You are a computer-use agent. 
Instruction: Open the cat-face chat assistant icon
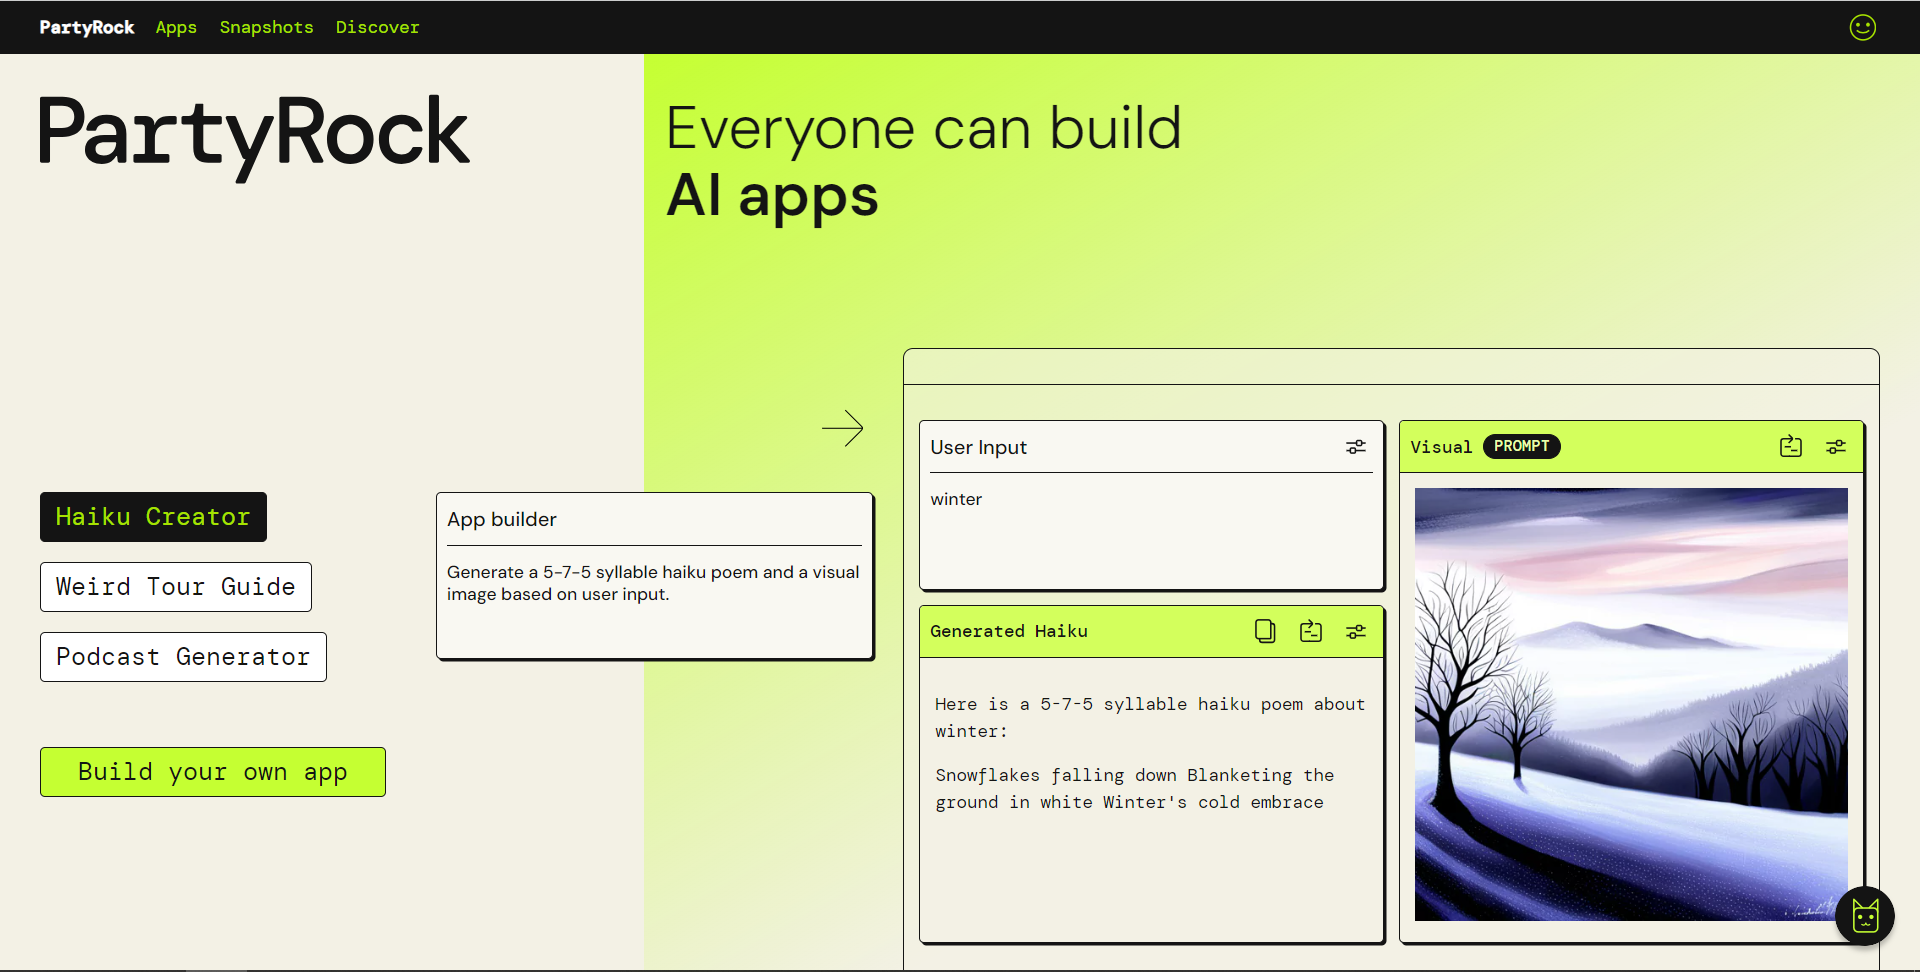click(x=1865, y=915)
